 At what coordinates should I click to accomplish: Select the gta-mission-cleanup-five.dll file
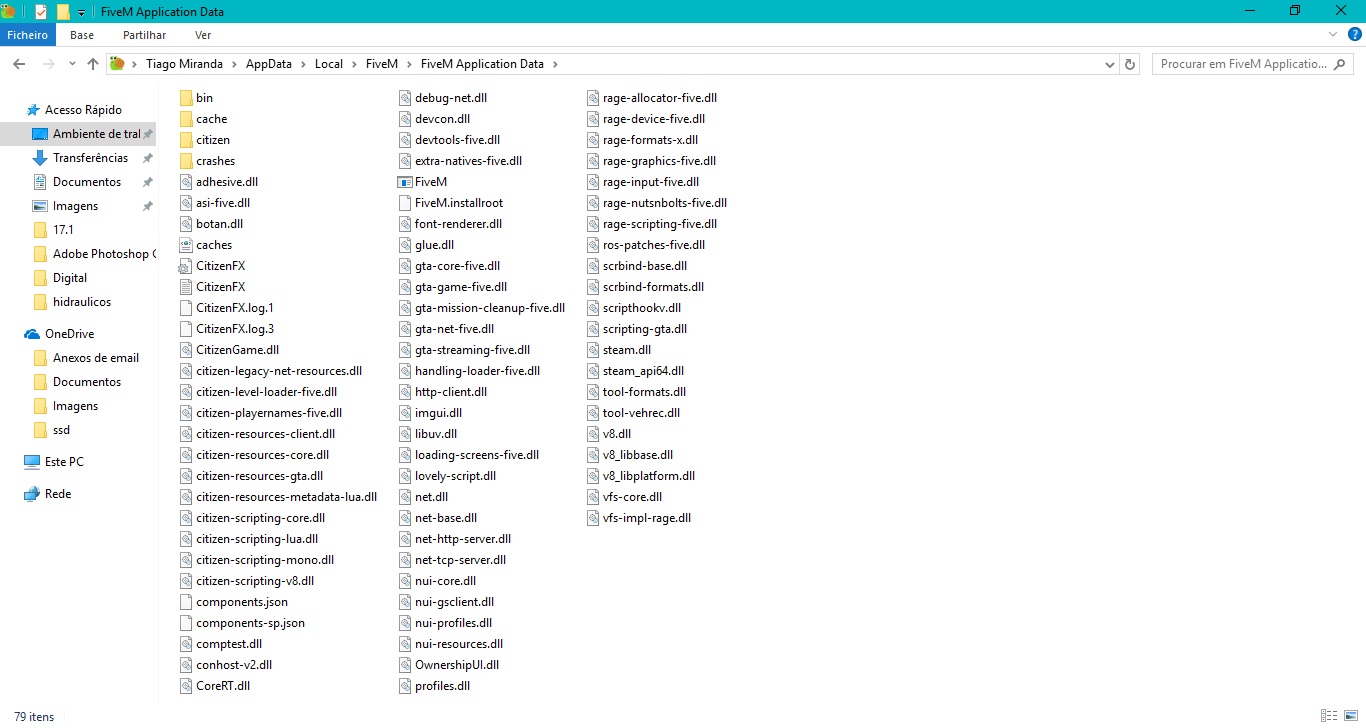[x=482, y=308]
